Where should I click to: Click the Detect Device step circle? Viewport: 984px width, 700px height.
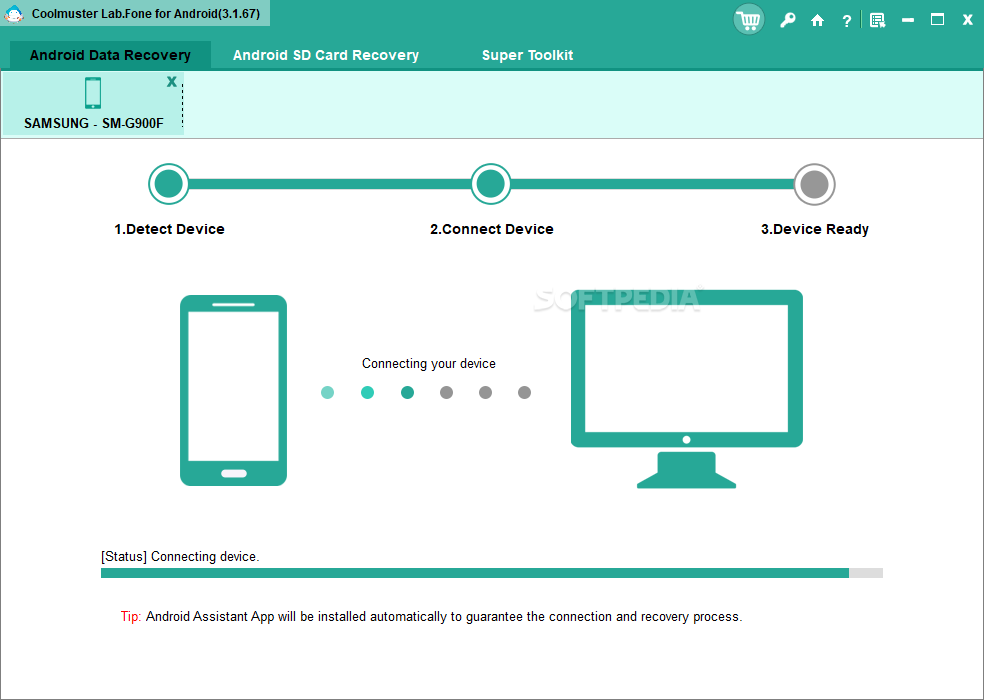click(x=169, y=184)
